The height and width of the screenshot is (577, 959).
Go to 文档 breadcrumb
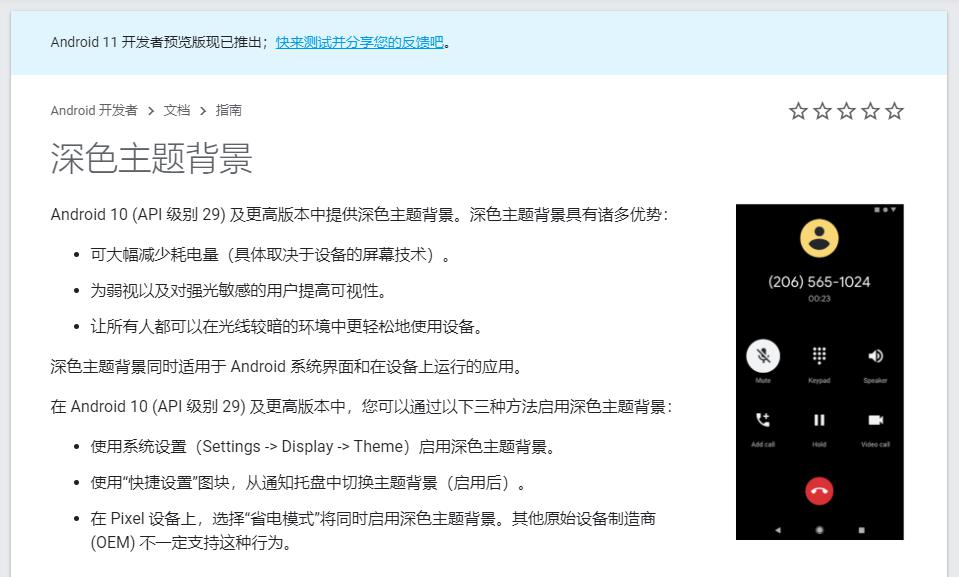point(177,110)
